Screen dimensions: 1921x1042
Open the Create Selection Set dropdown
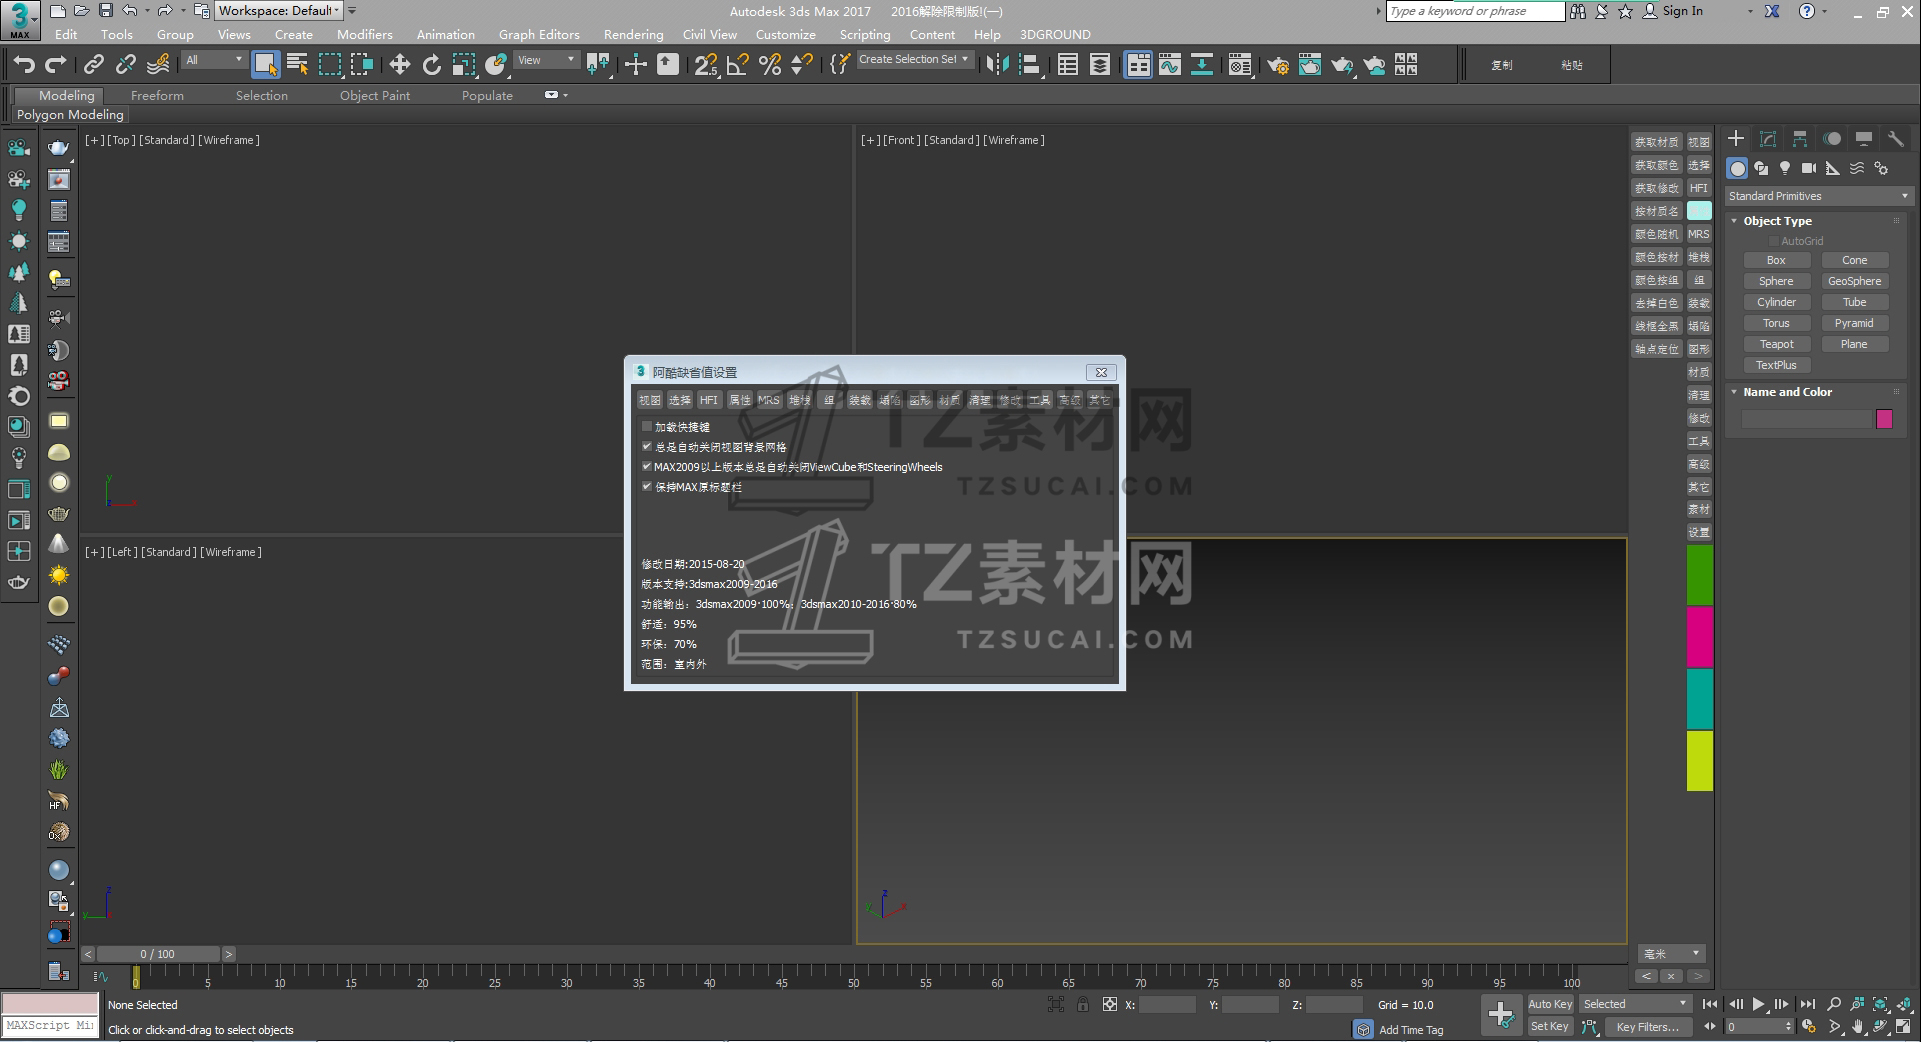point(915,59)
